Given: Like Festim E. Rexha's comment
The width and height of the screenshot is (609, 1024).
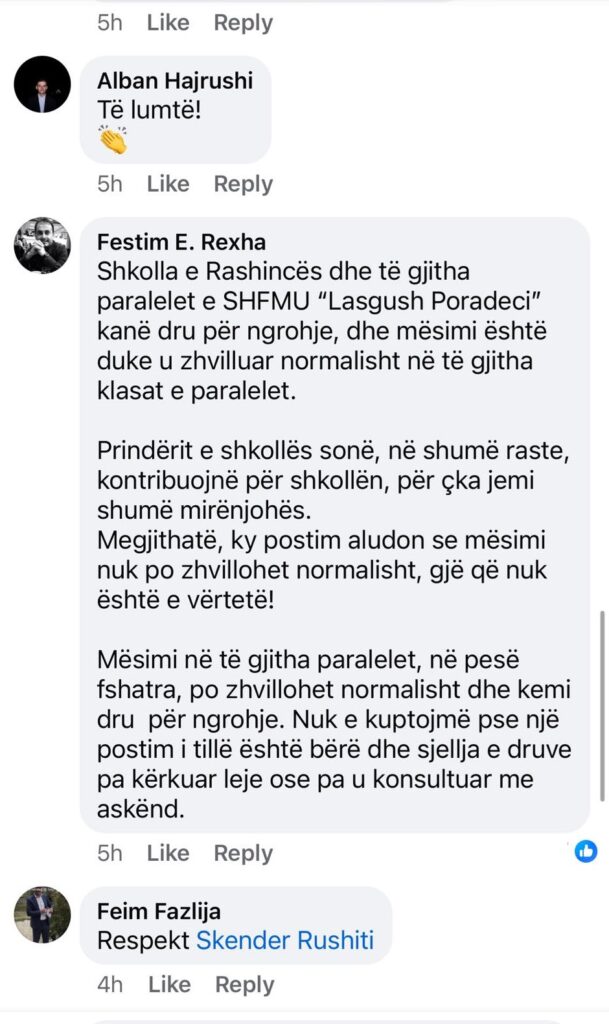Looking at the screenshot, I should click(x=168, y=853).
